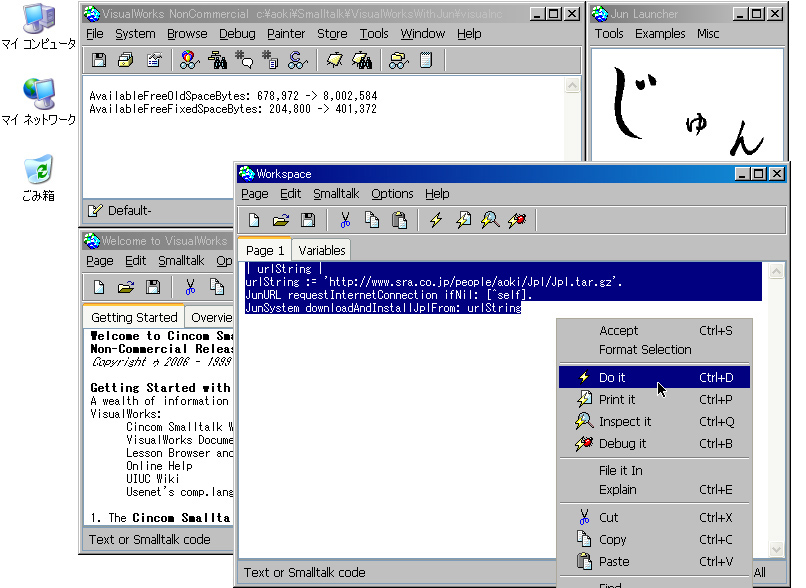Select the Page 1 tab in Workspace

(265, 250)
